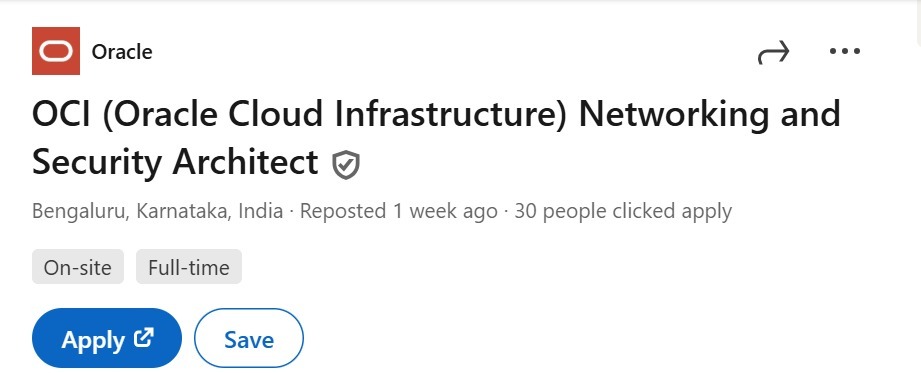
Task: Click the word Networking in the job title
Action: (x=674, y=114)
